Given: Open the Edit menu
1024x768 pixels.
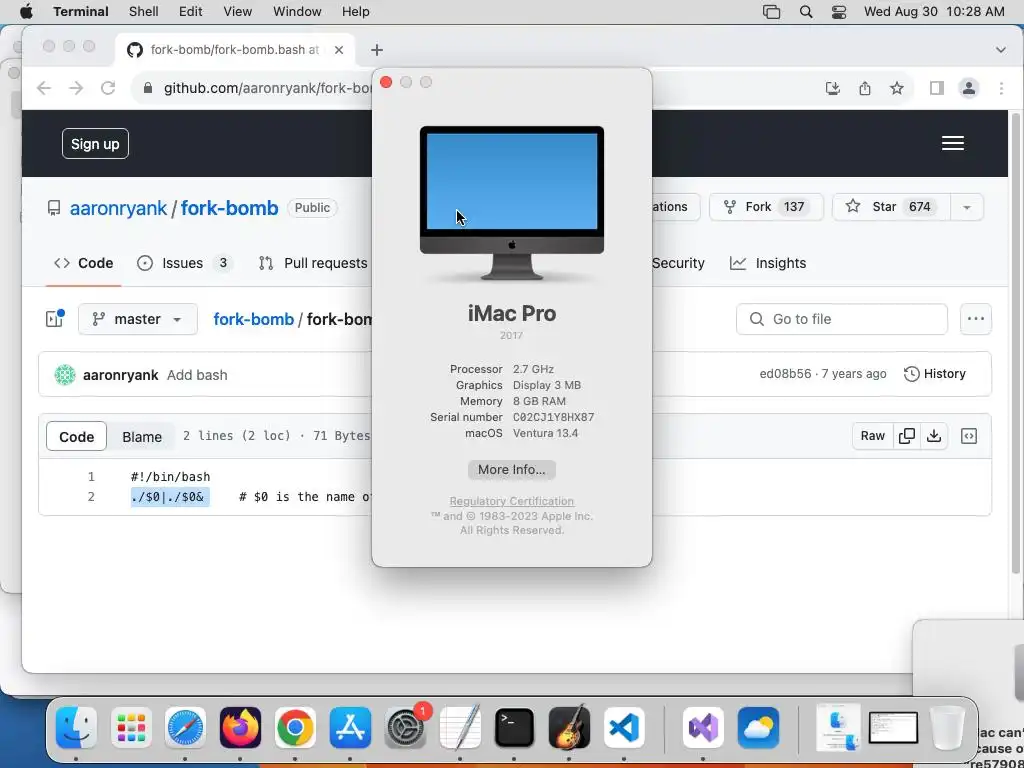Looking at the screenshot, I should click(x=191, y=12).
